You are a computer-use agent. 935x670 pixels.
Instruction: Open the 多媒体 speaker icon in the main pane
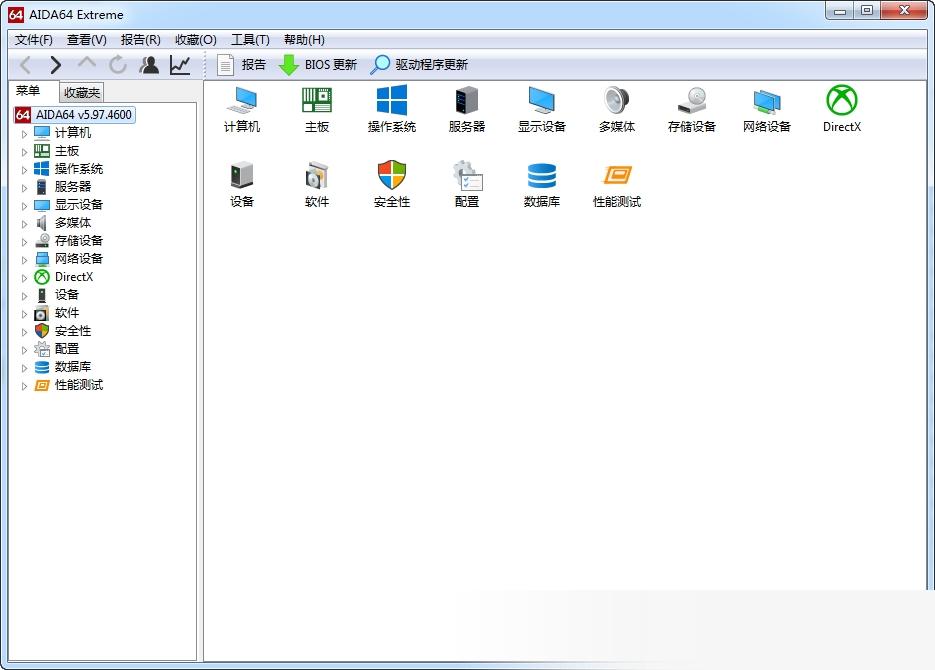617,101
